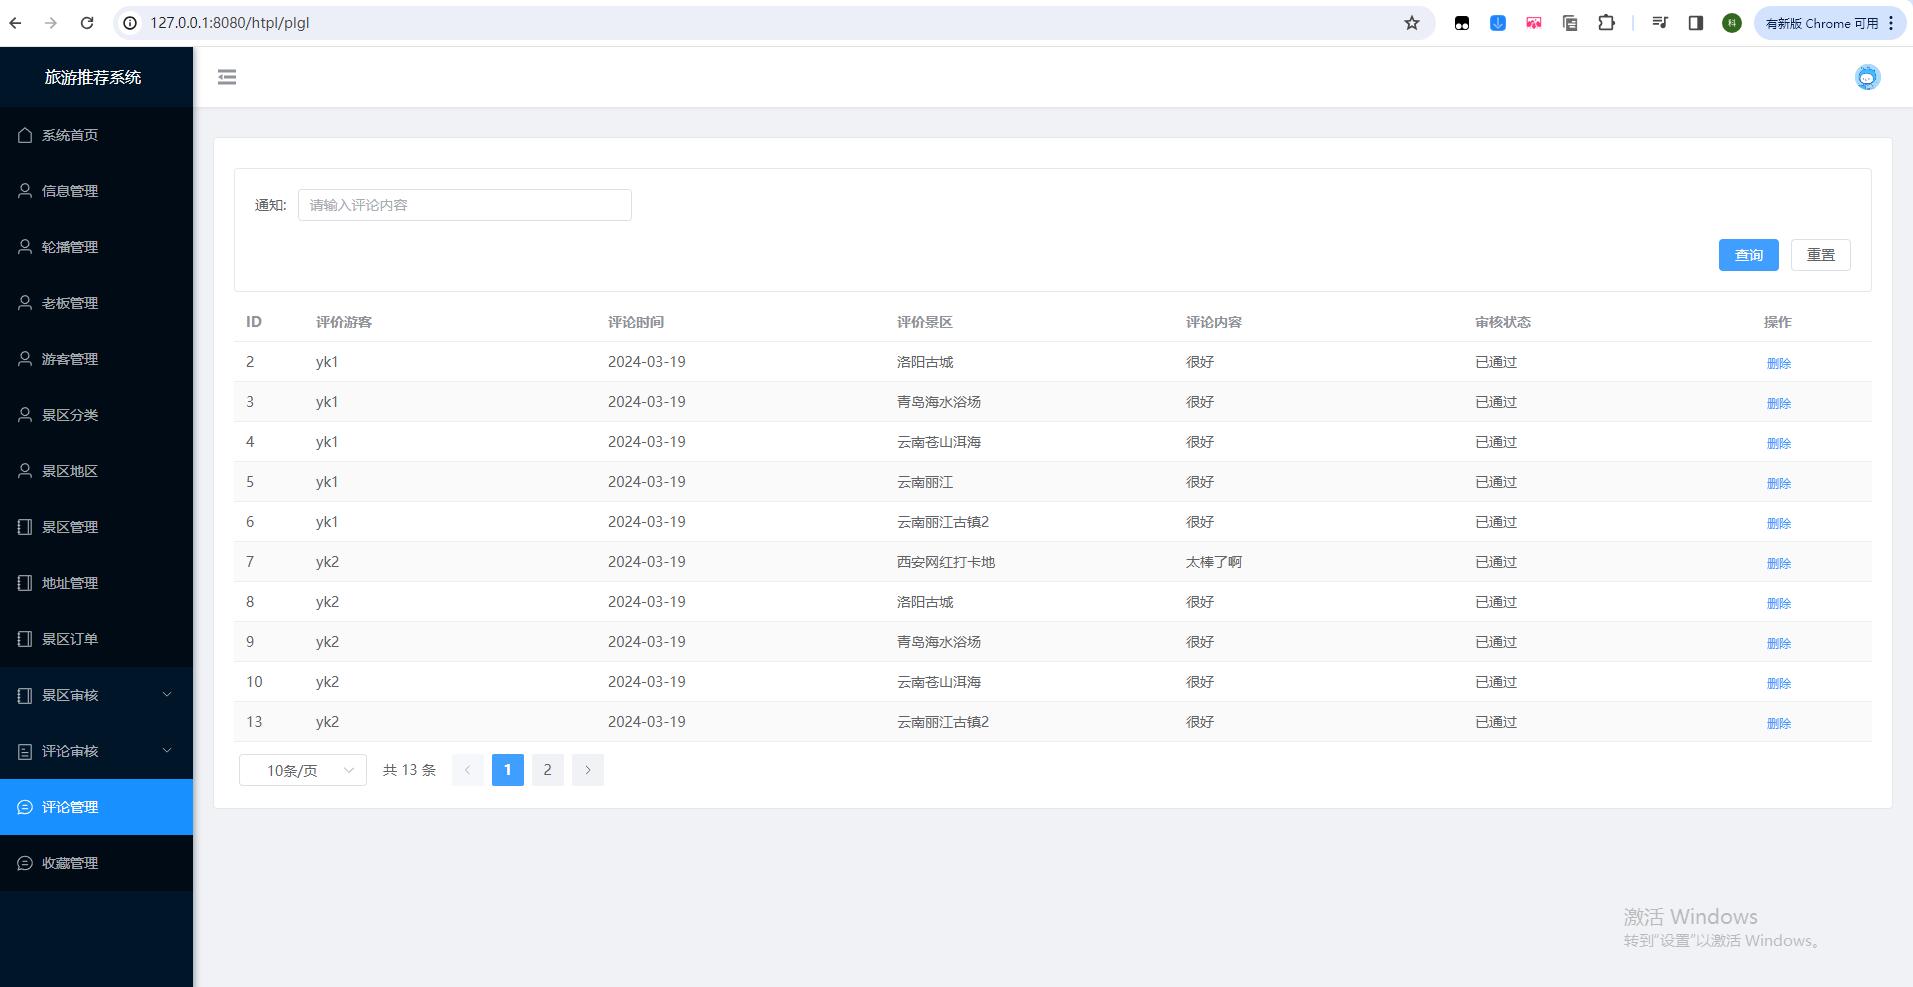The image size is (1913, 987).
Task: Click 共 13 条 total count text
Action: [x=410, y=770]
